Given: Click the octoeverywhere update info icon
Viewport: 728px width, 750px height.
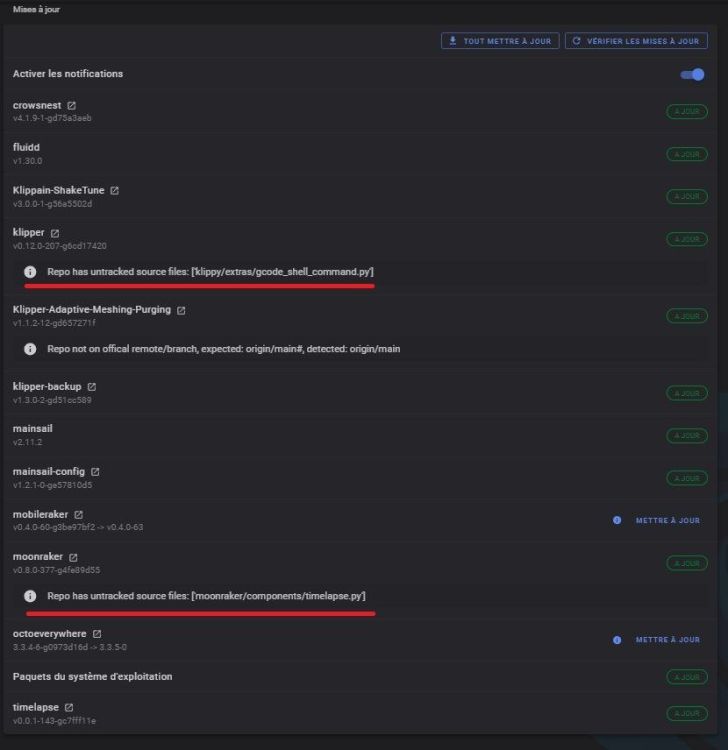Looking at the screenshot, I should tap(617, 640).
